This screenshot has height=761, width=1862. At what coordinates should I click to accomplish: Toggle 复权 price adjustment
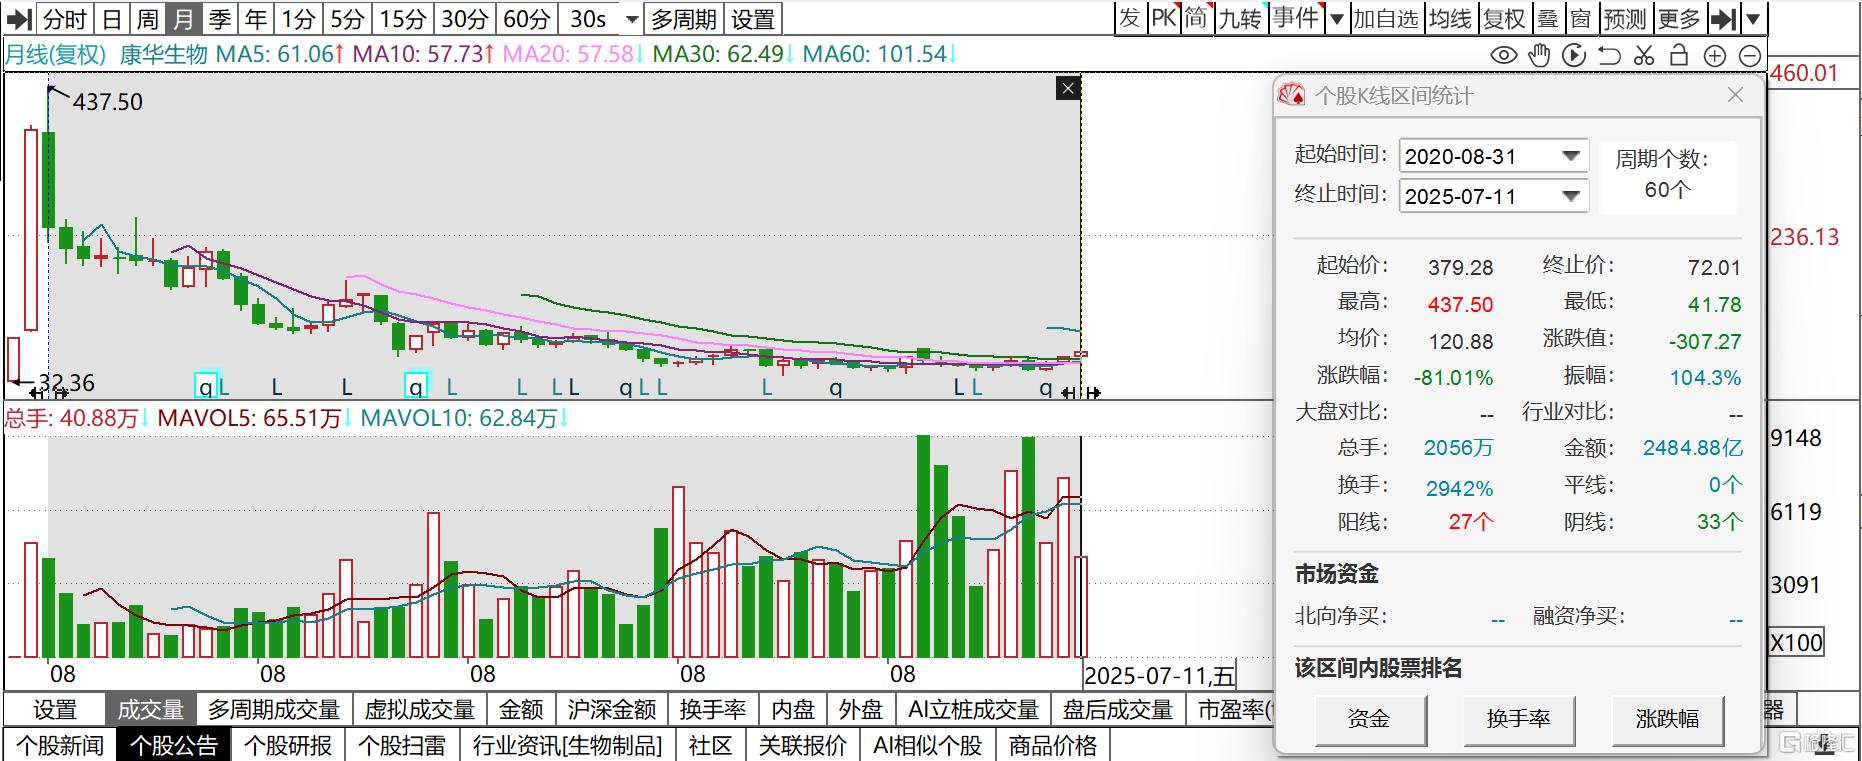1504,19
